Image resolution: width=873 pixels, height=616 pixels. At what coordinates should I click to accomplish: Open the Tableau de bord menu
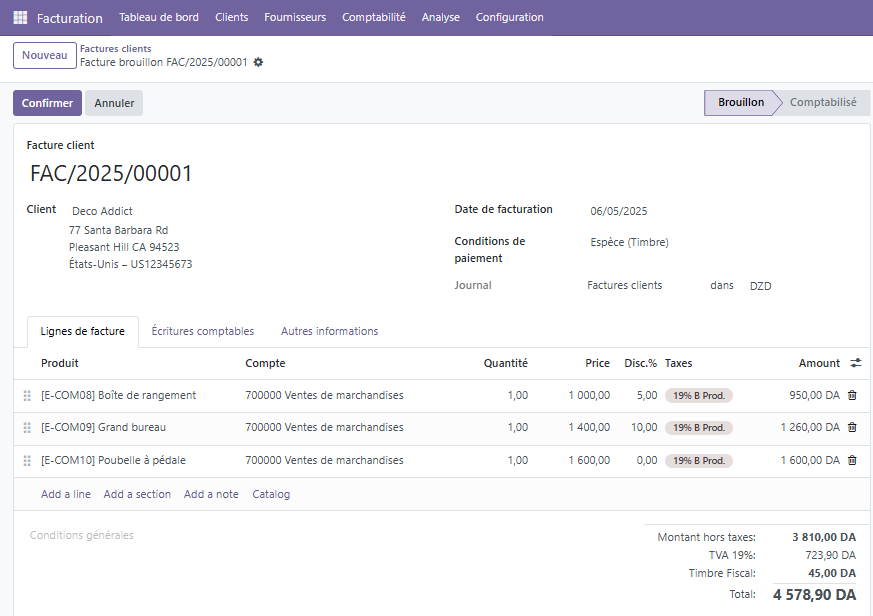pos(159,17)
